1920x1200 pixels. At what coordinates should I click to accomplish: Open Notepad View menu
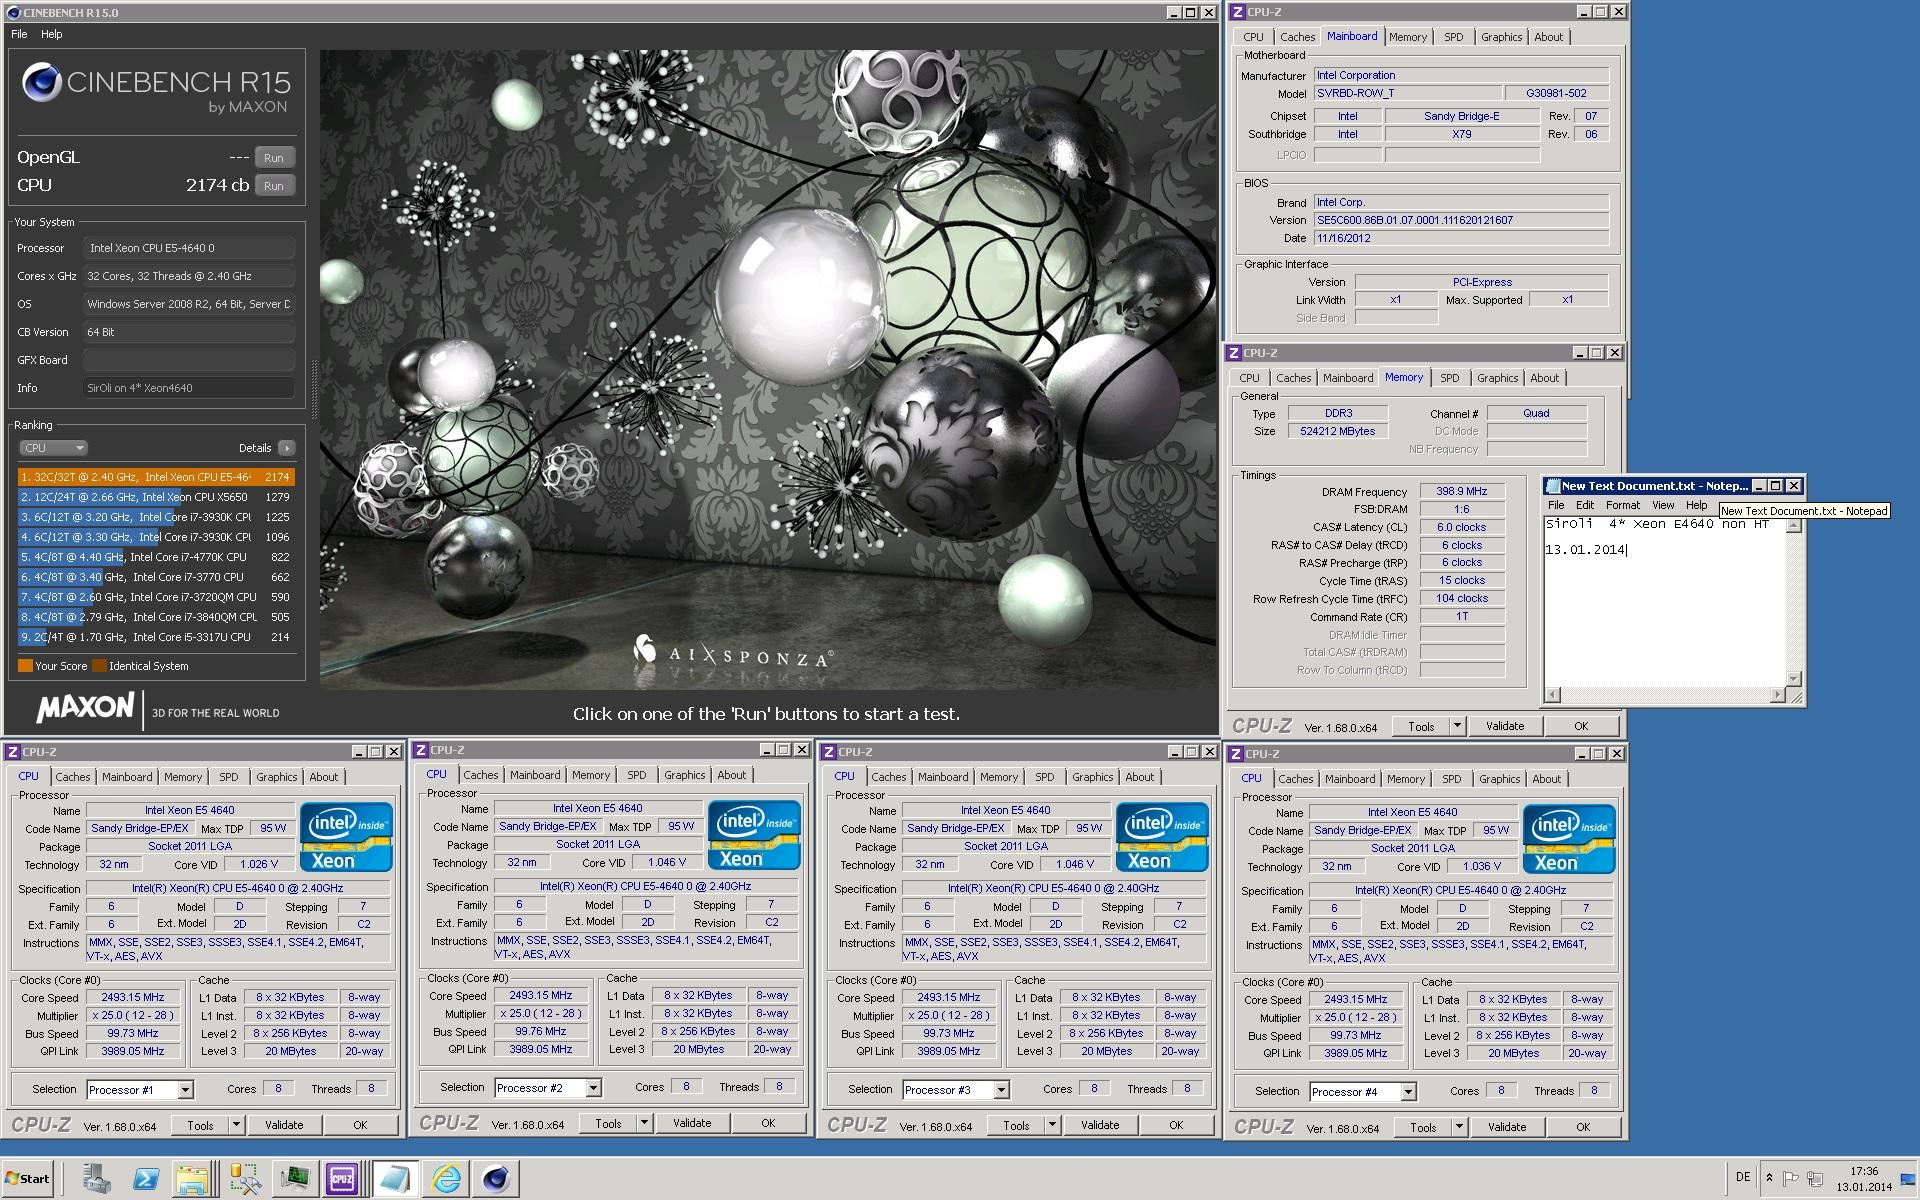tap(1663, 505)
